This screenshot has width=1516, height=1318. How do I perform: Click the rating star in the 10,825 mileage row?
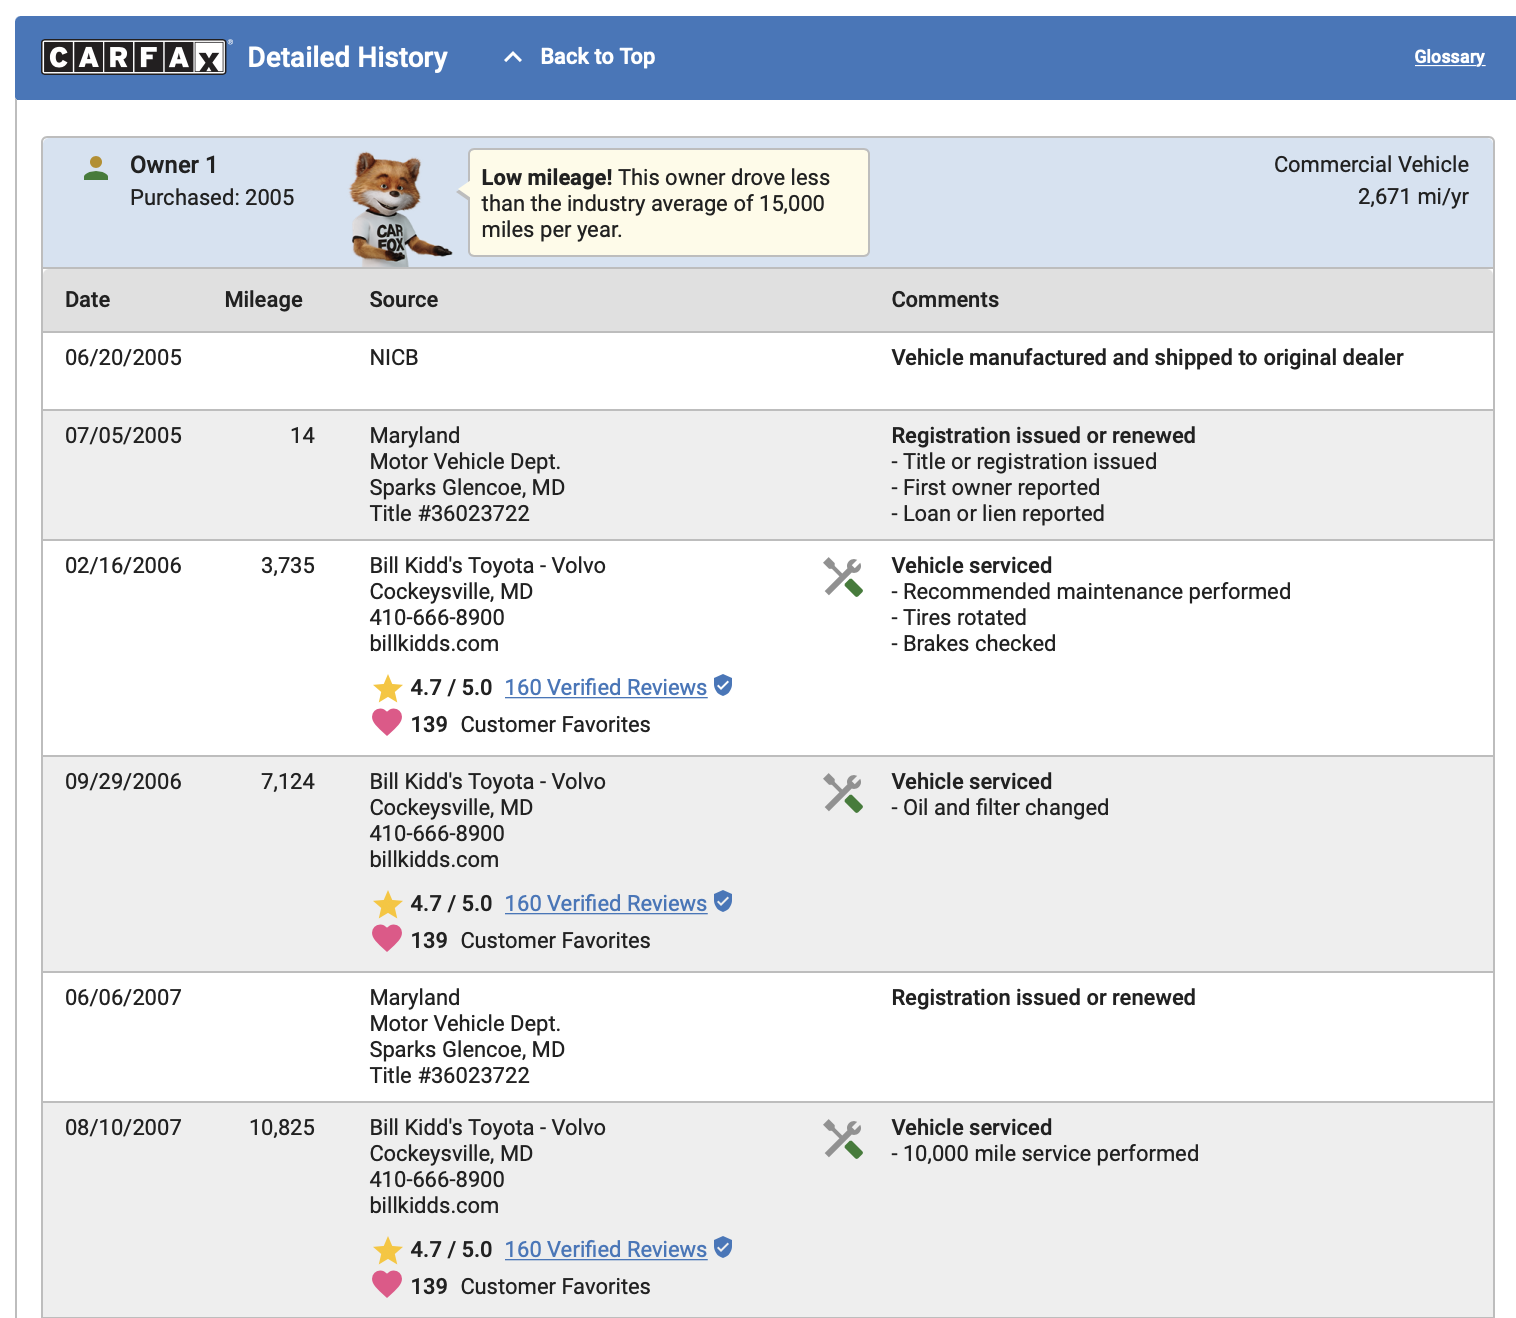tap(387, 1250)
